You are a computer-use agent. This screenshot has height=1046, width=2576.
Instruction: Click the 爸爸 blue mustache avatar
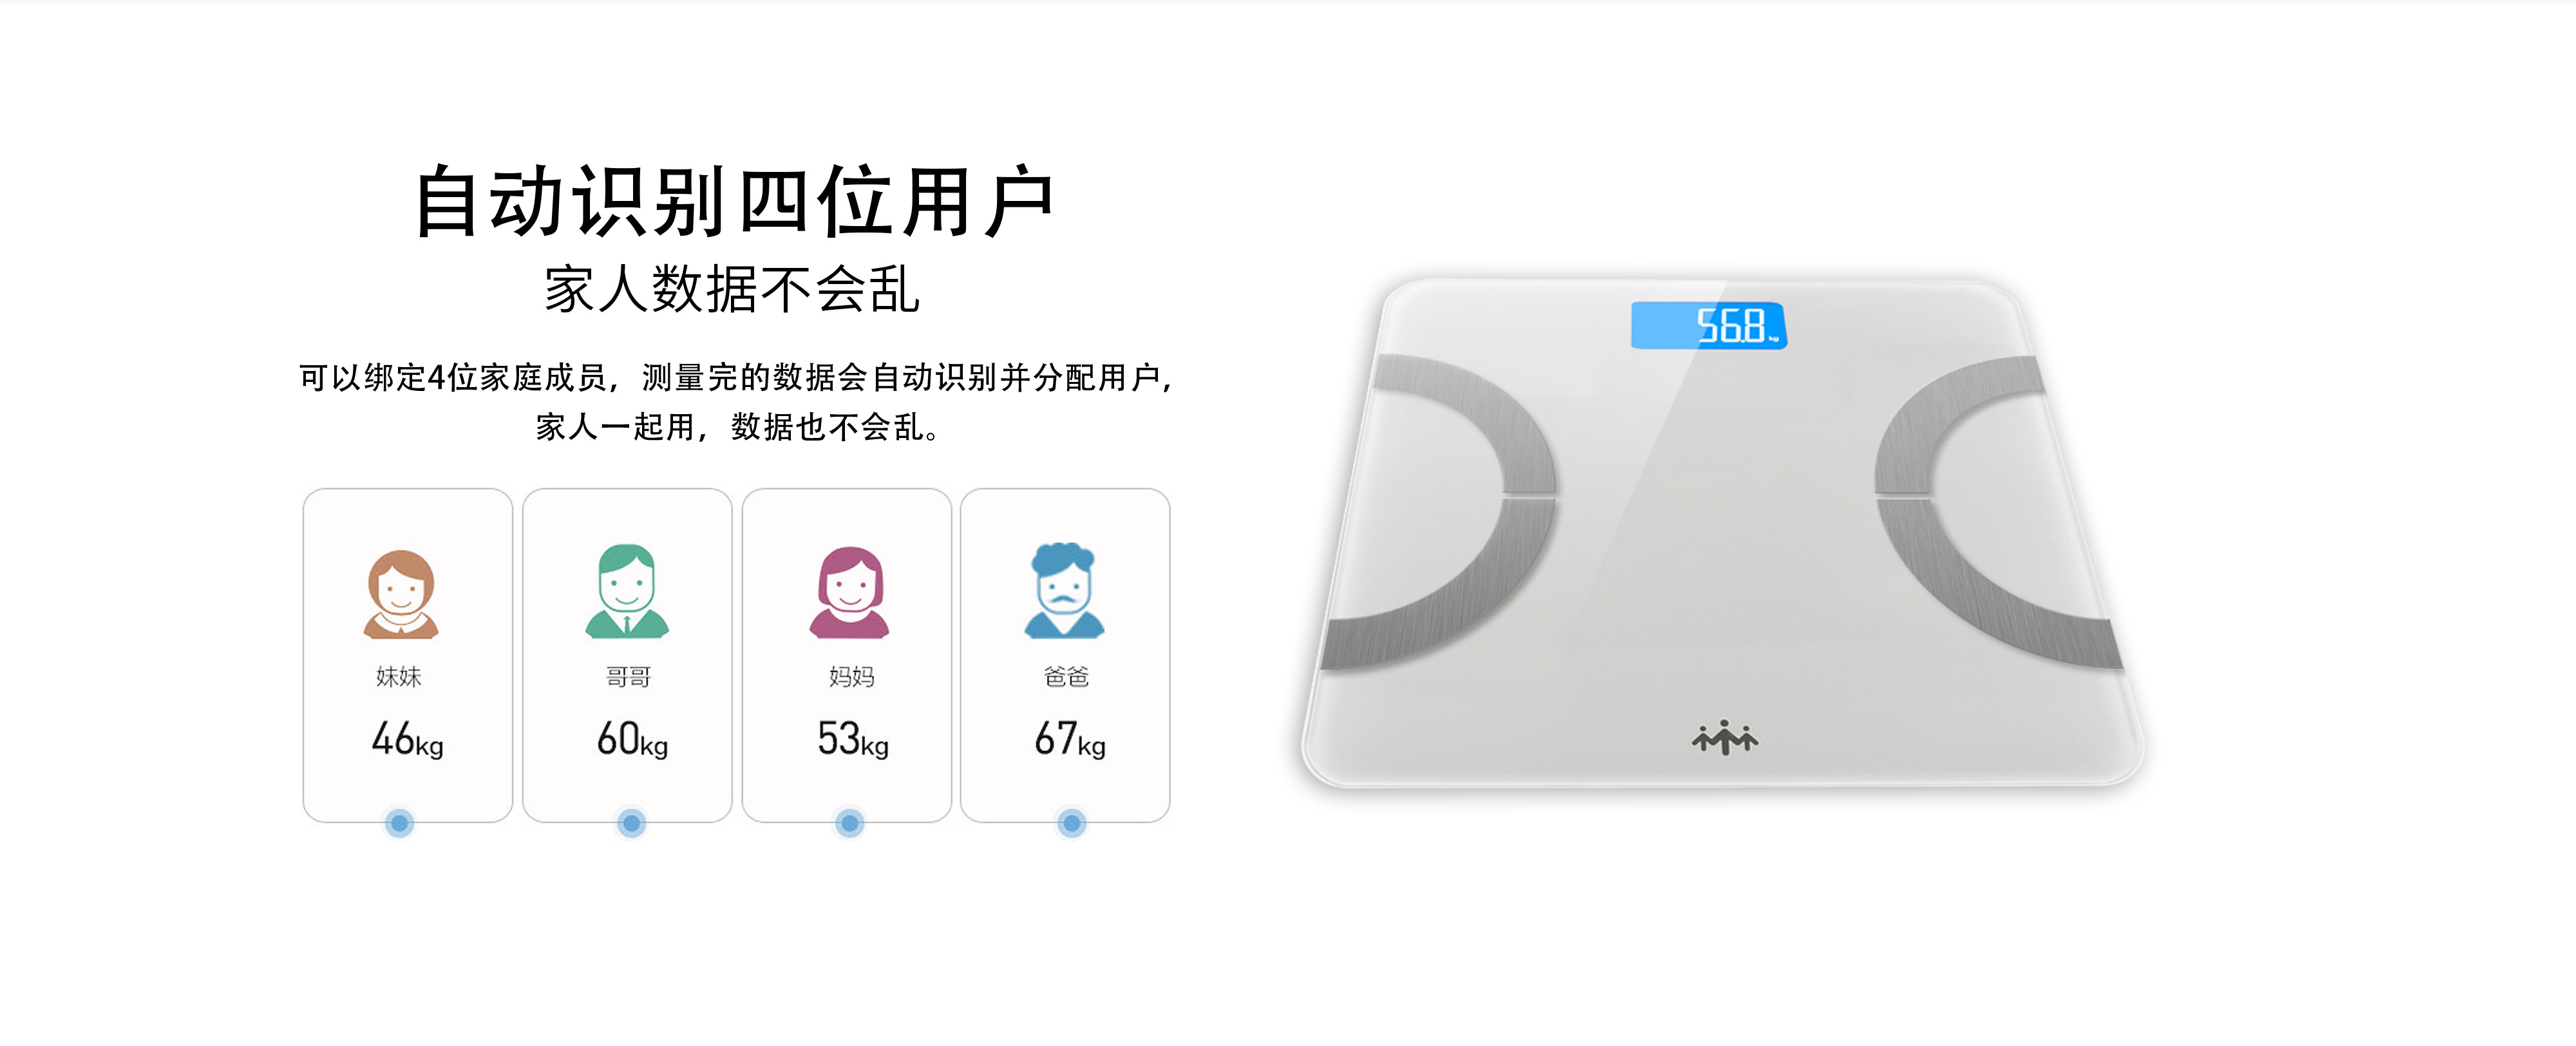pos(1064,590)
